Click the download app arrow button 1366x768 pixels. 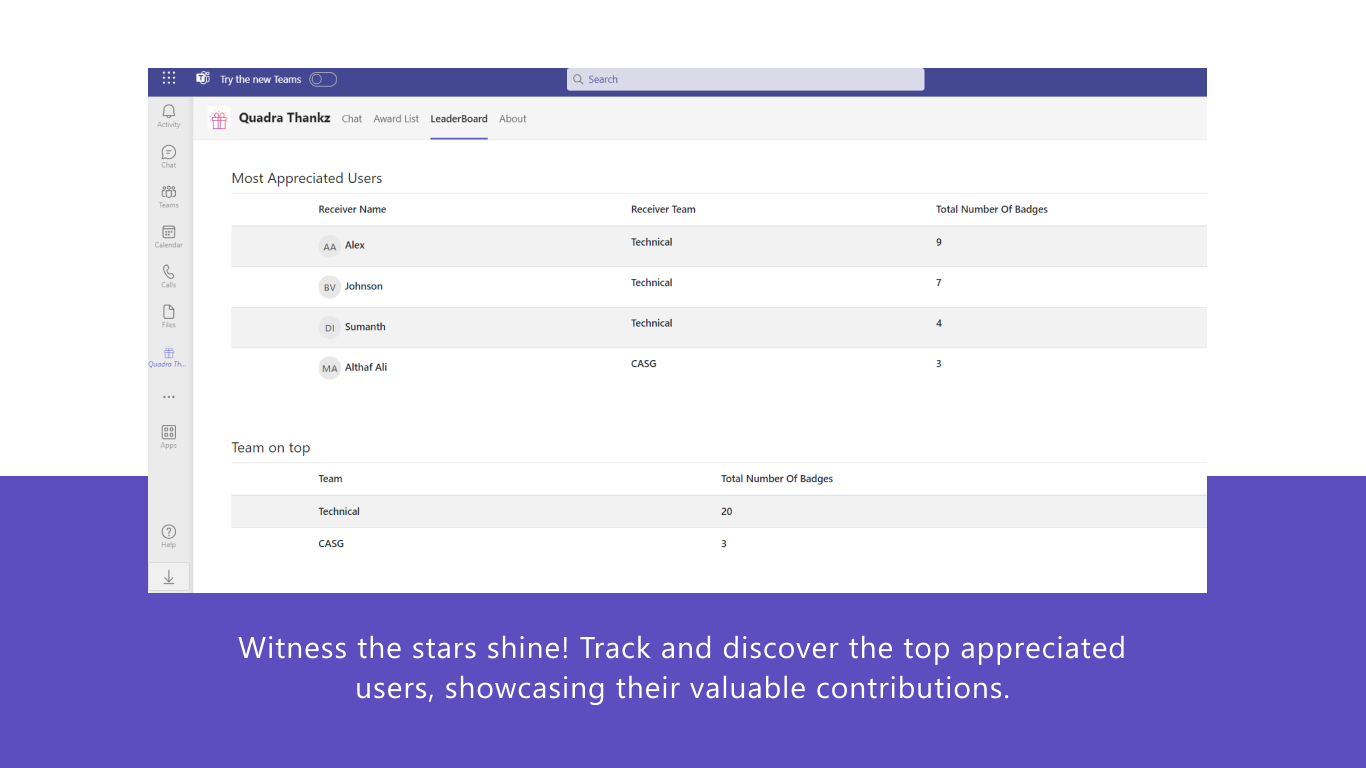pos(169,577)
